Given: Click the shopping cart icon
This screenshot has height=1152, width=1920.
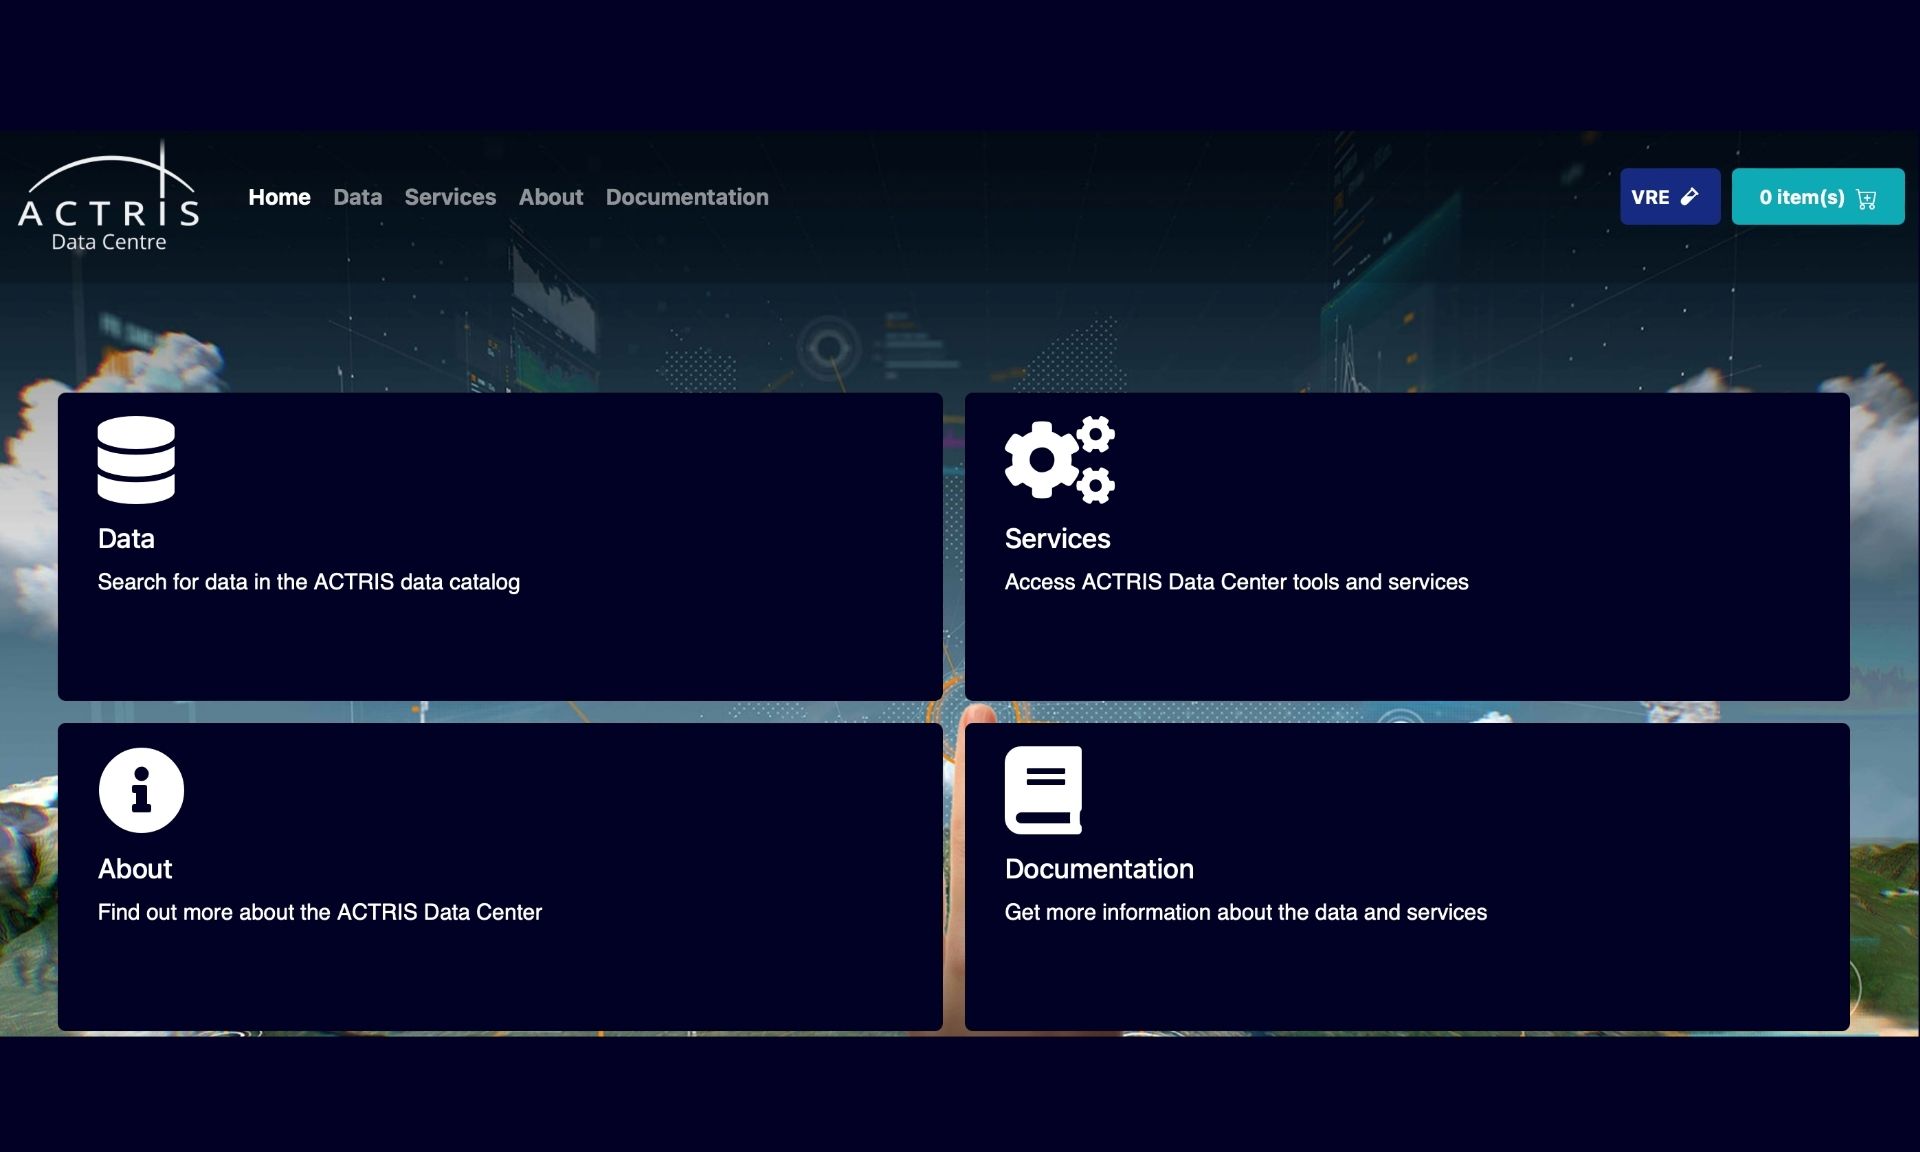Looking at the screenshot, I should 1866,198.
